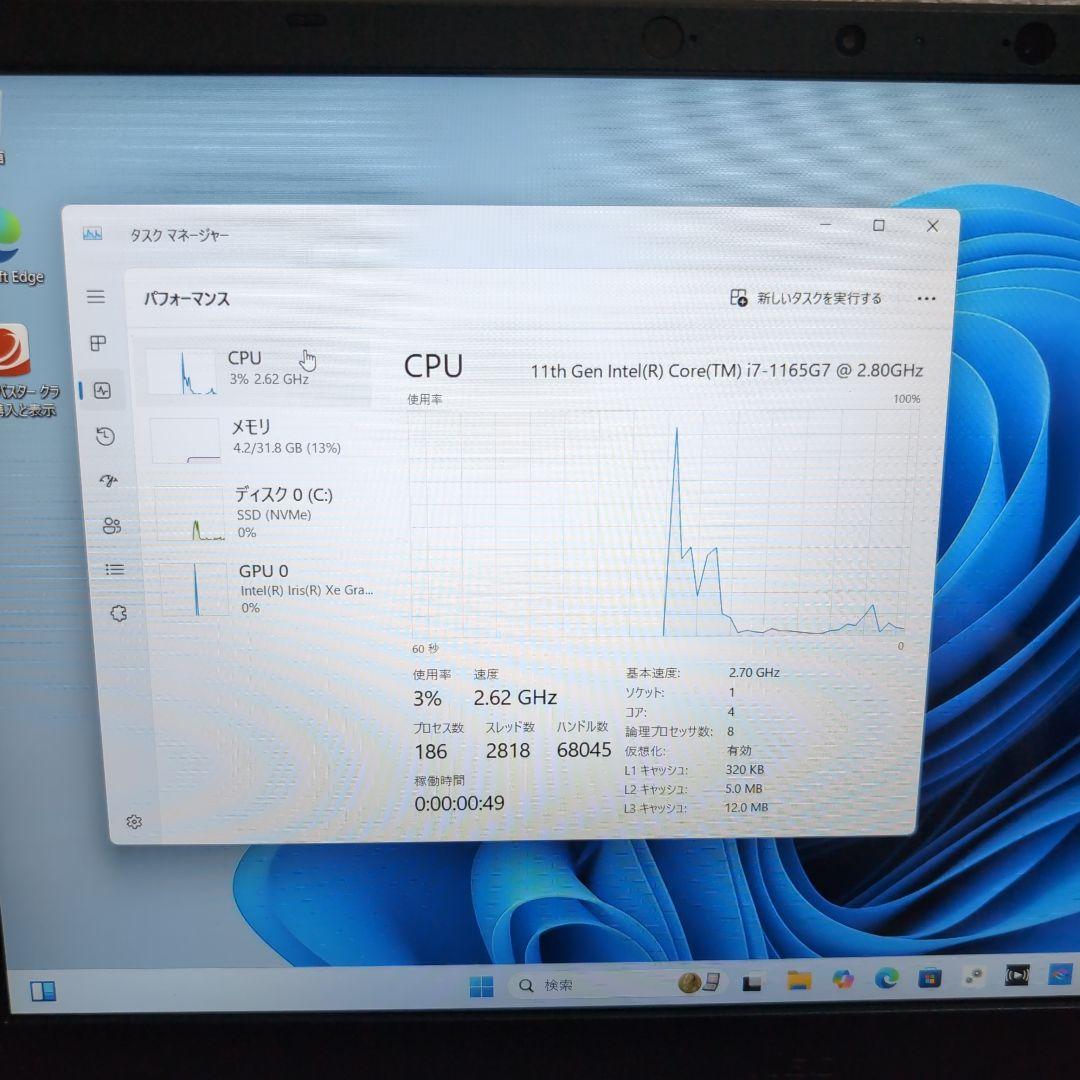
Task: Select the CPU performance entry
Action: tap(253, 371)
